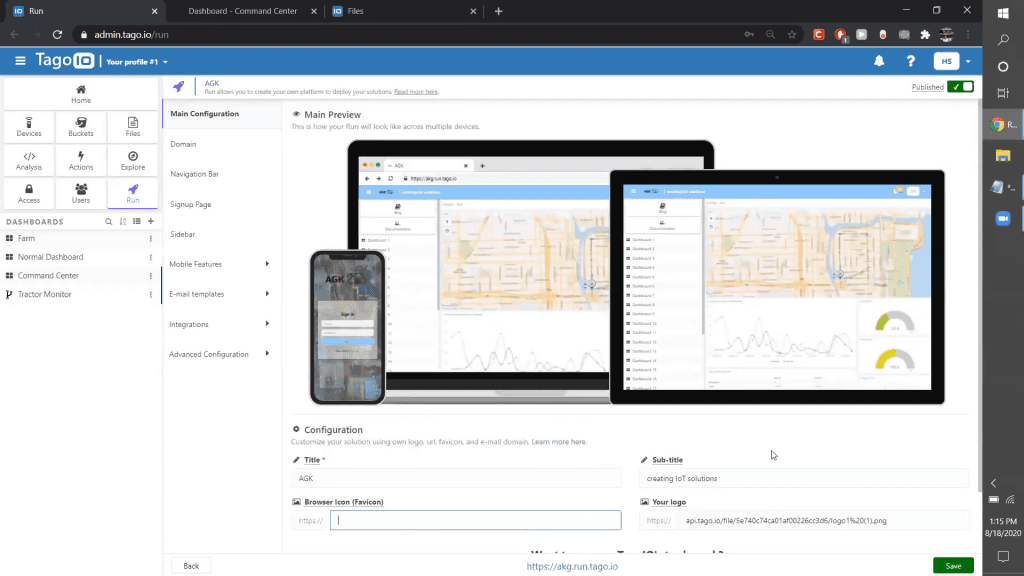Open the HS account dropdown
The height and width of the screenshot is (576, 1024).
click(952, 61)
